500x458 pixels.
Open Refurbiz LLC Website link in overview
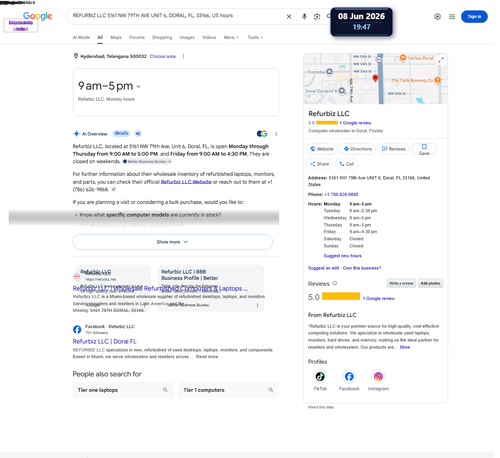tap(186, 182)
